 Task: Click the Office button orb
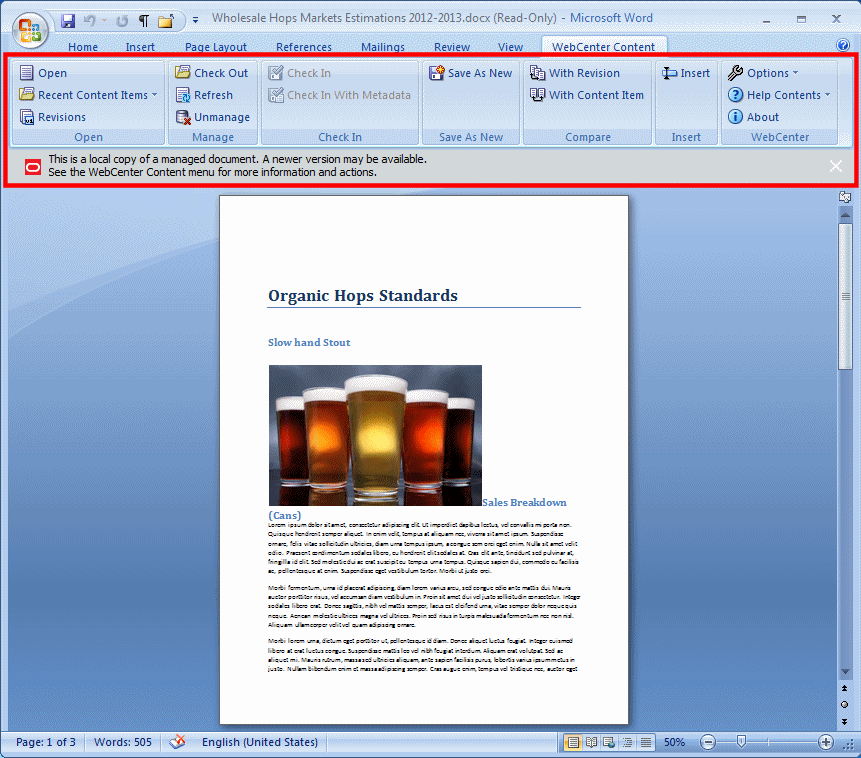pos(30,30)
